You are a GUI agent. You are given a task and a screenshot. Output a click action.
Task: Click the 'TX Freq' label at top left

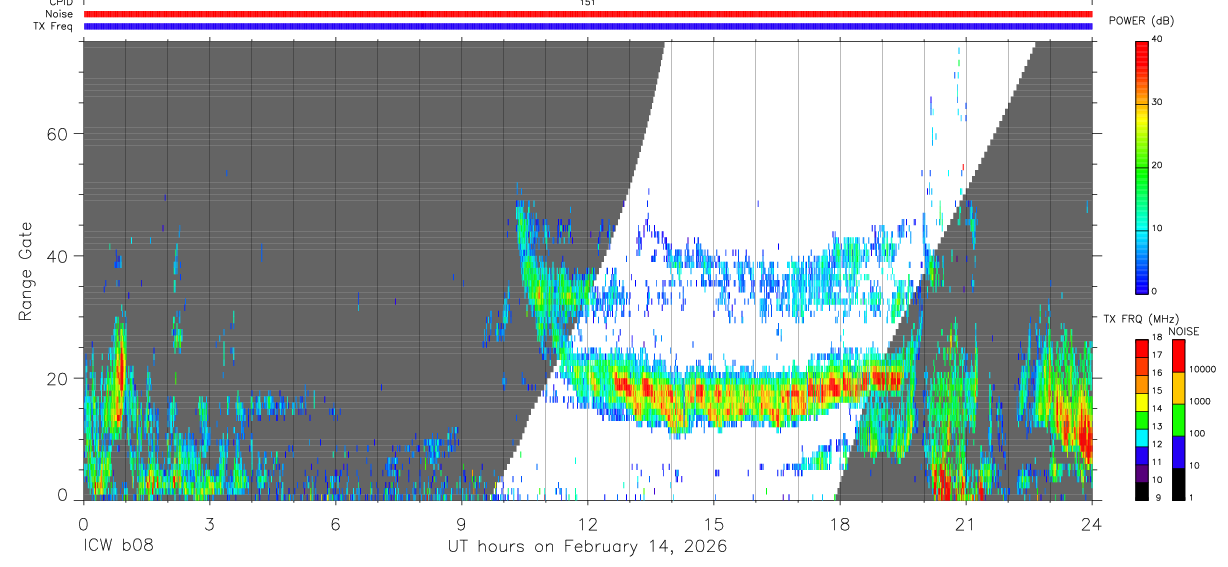(53, 26)
